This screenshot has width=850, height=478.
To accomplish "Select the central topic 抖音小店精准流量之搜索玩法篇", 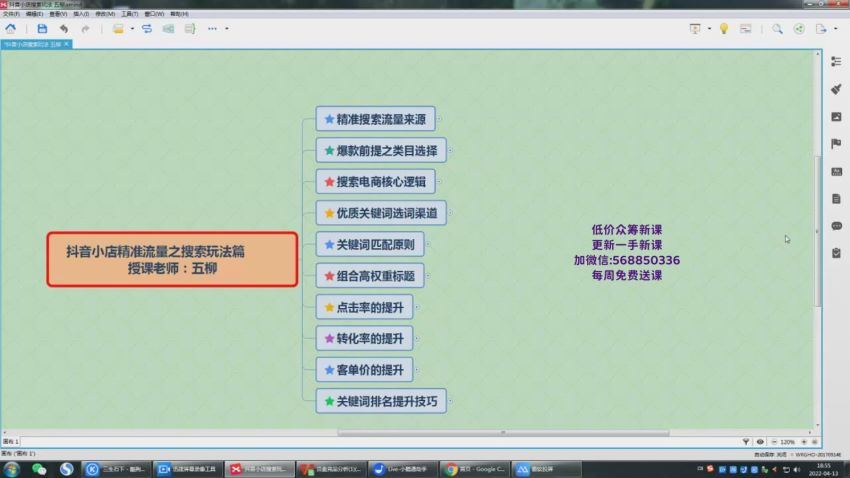I will pos(172,260).
